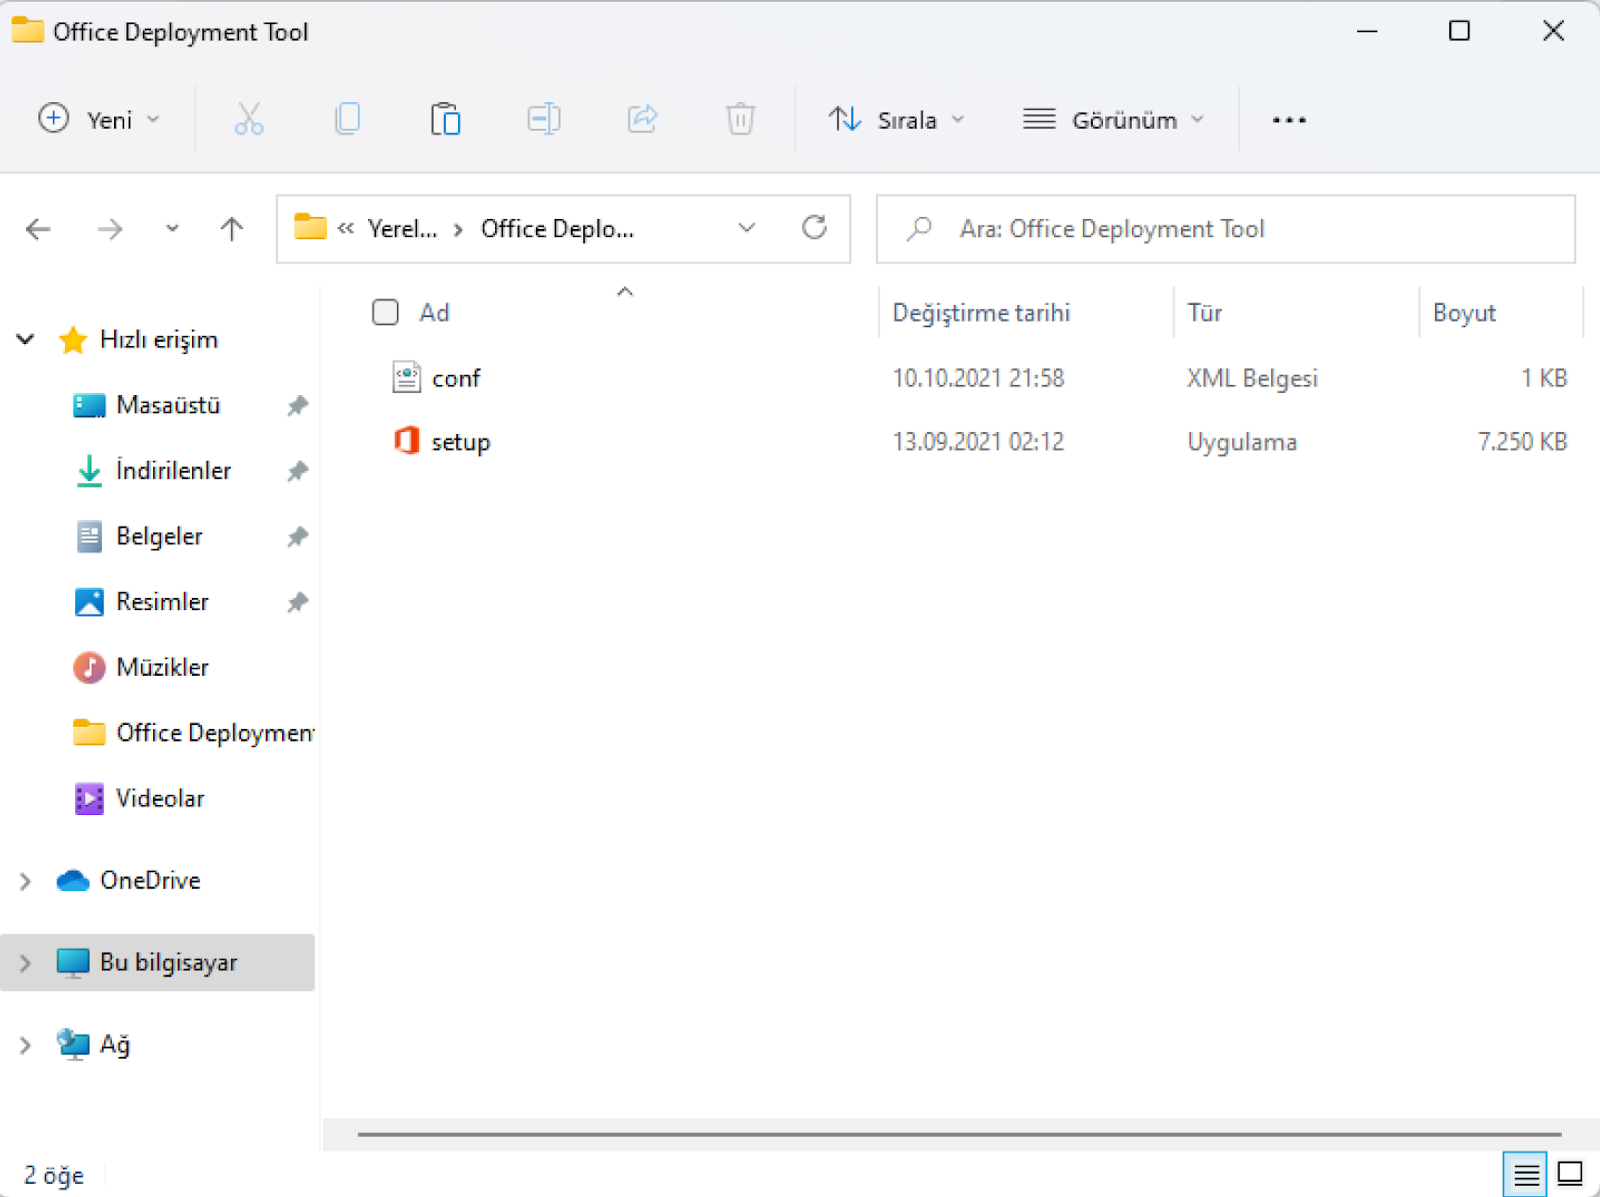
Task: Open Masaüstü in the sidebar
Action: [168, 405]
